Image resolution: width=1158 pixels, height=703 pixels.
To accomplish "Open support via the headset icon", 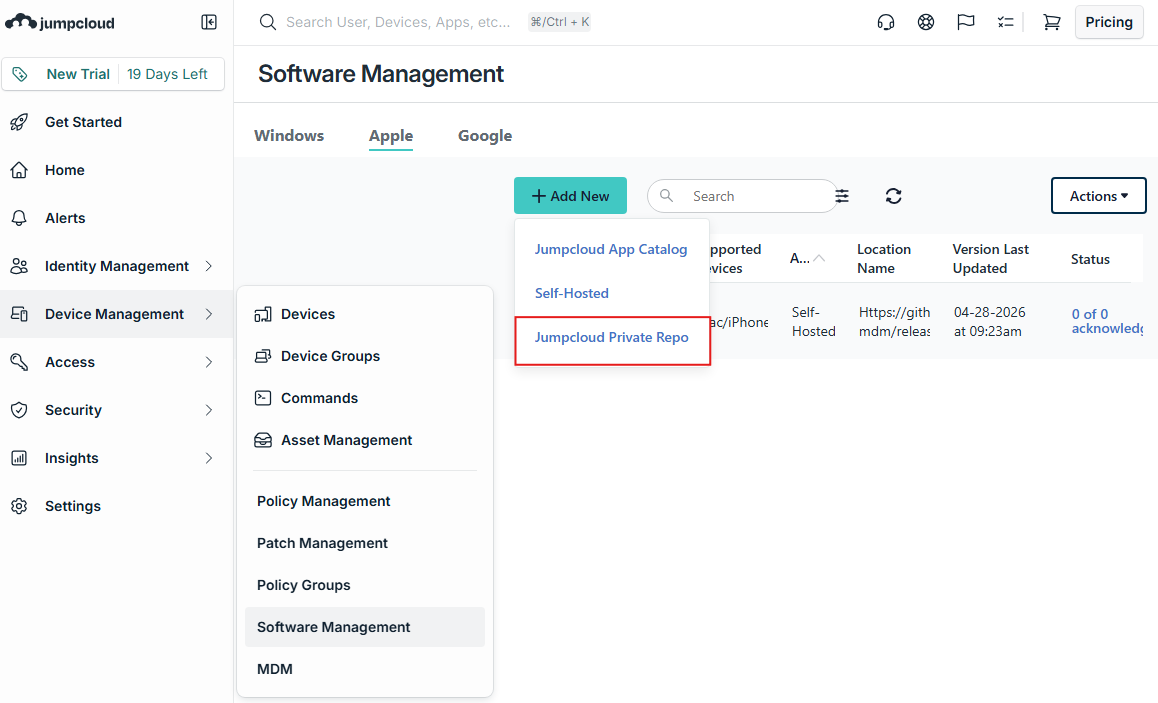I will coord(885,22).
